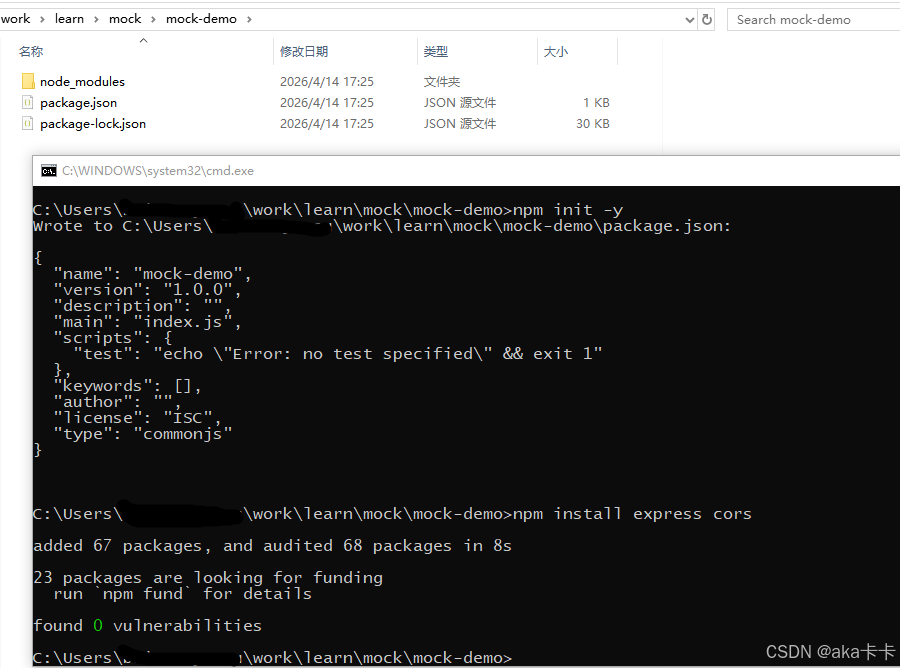Click the green 0 vulnerabilities count

[x=98, y=626]
